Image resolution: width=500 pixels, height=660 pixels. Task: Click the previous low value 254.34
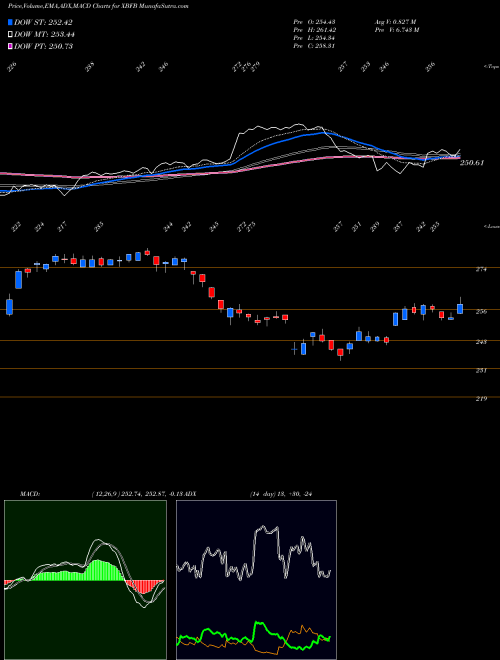coord(324,37)
